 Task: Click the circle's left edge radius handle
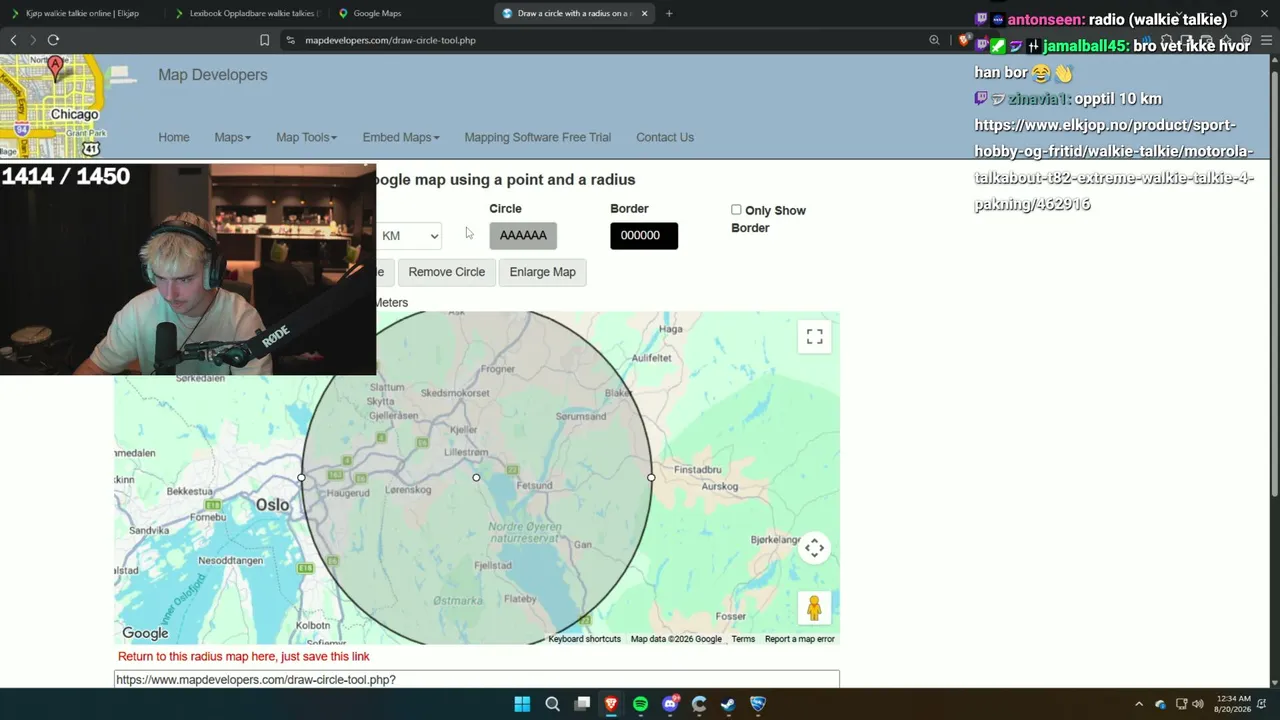(301, 478)
